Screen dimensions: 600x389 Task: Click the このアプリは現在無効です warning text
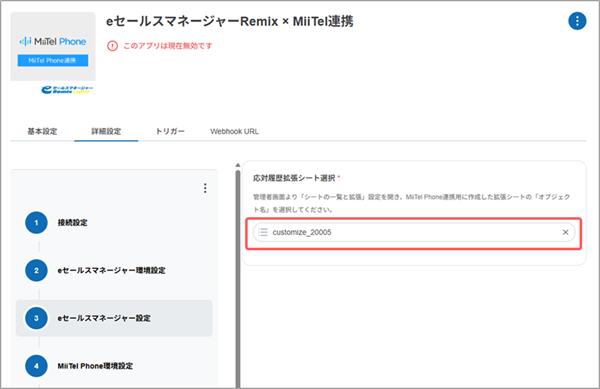coord(168,46)
